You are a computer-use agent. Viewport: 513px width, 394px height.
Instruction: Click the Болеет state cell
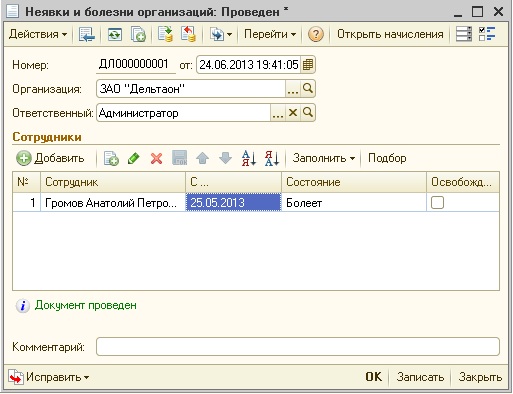click(354, 203)
